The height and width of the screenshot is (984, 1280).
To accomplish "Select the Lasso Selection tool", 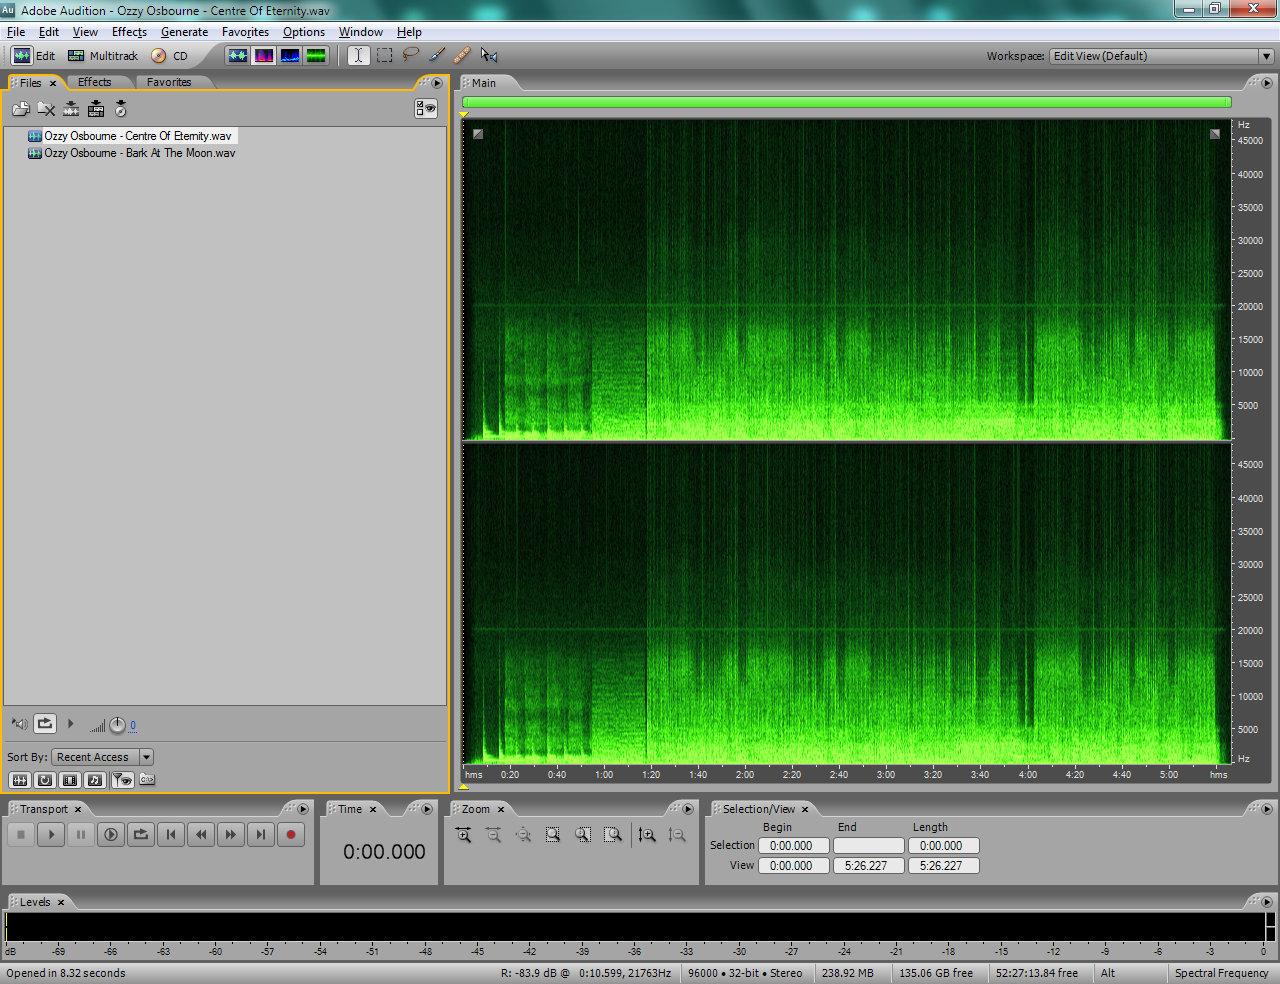I will 410,56.
